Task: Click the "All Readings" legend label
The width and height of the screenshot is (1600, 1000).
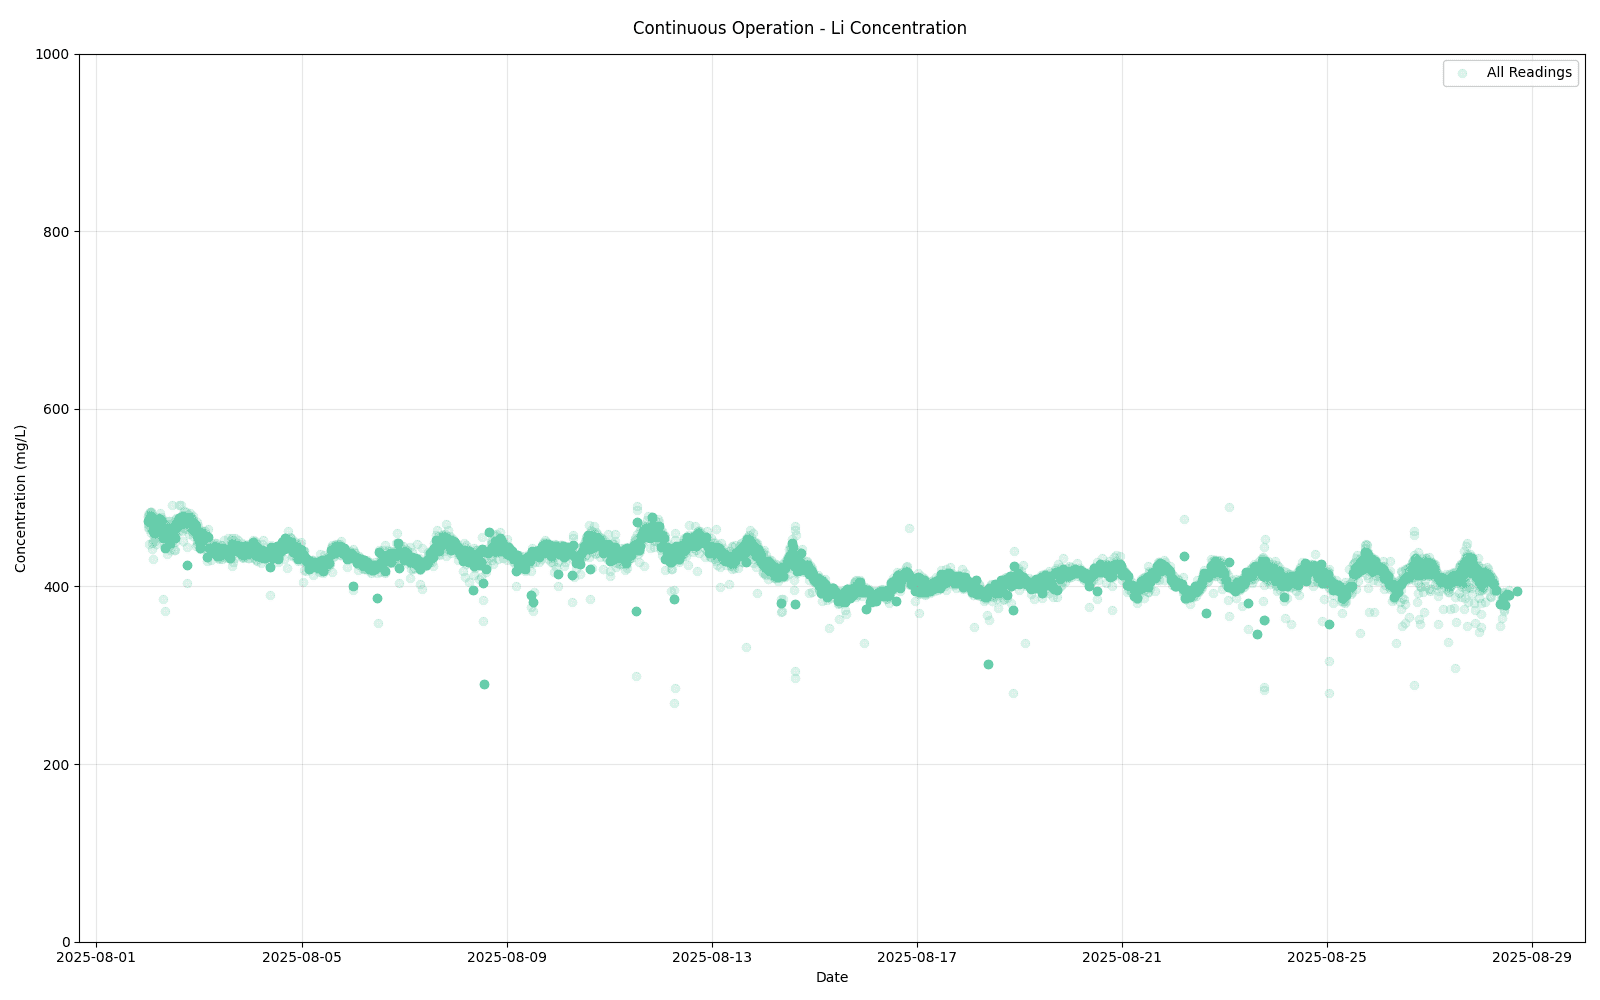Action: coord(1528,73)
